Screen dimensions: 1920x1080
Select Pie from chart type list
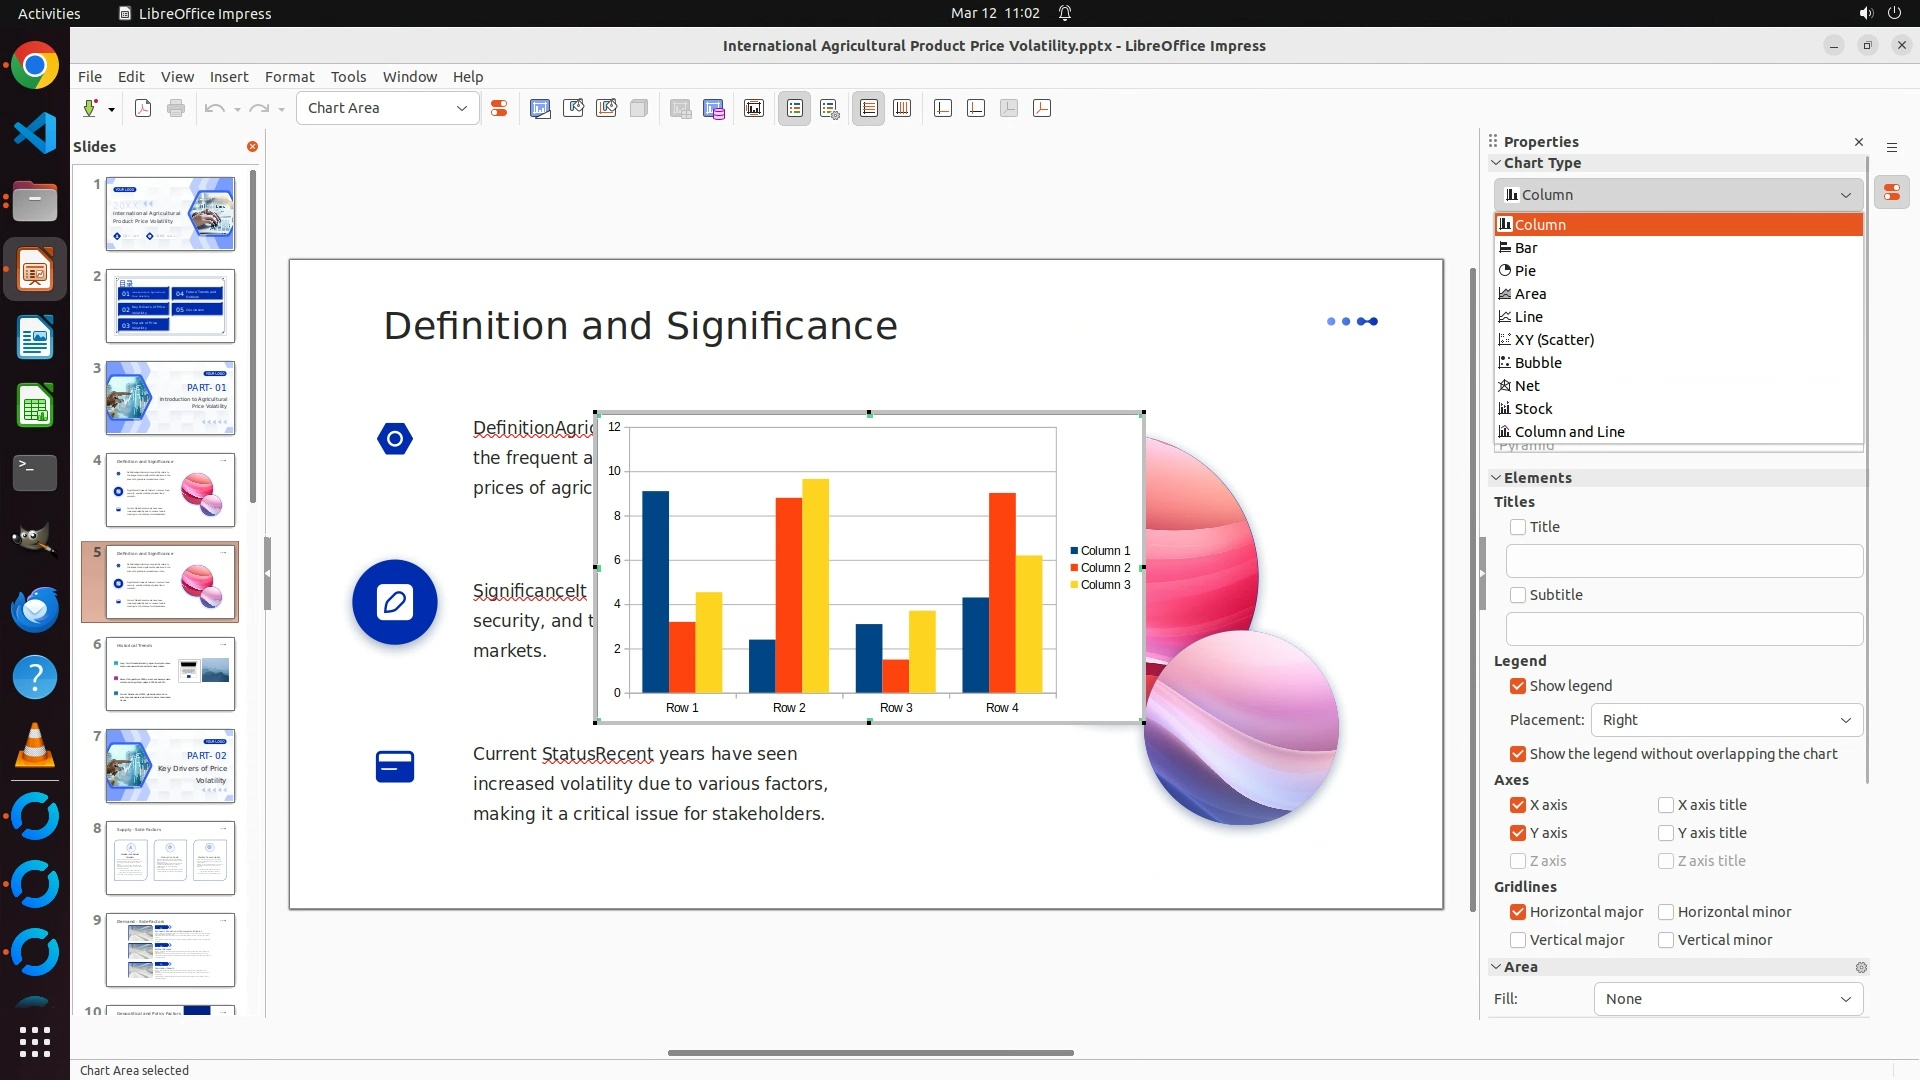pyautogui.click(x=1525, y=271)
